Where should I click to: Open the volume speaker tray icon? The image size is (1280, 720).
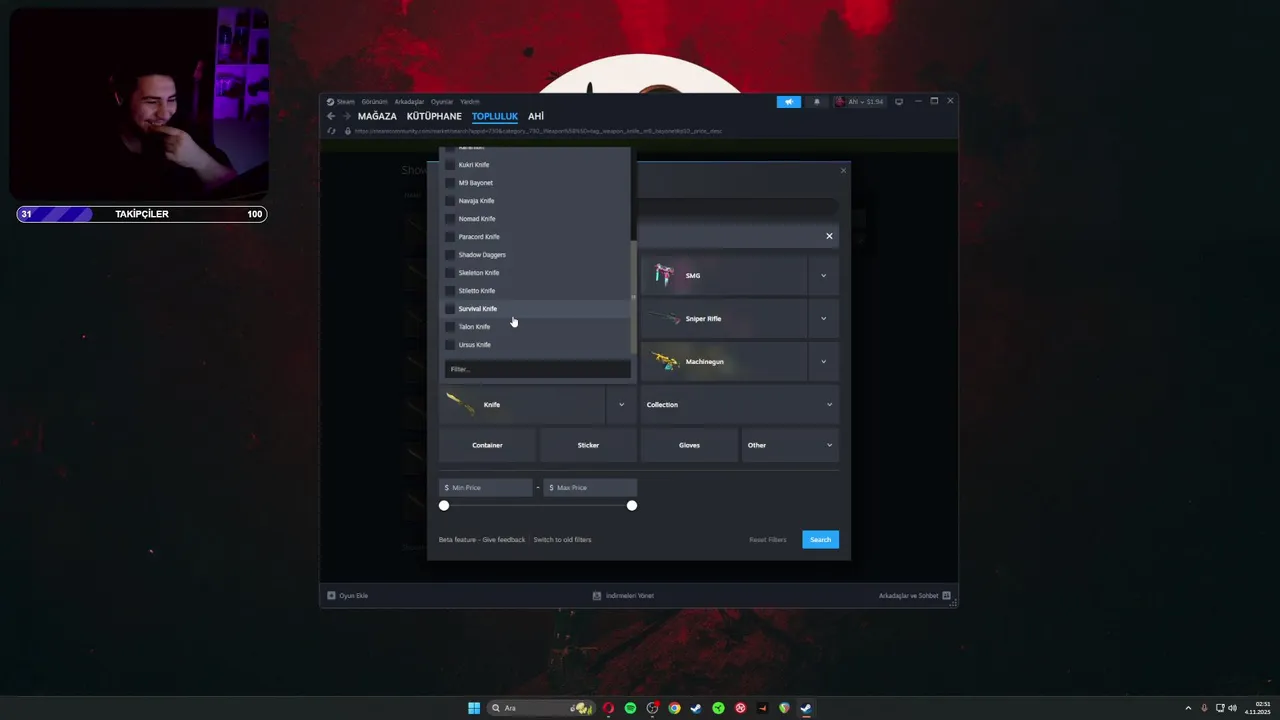[1232, 708]
